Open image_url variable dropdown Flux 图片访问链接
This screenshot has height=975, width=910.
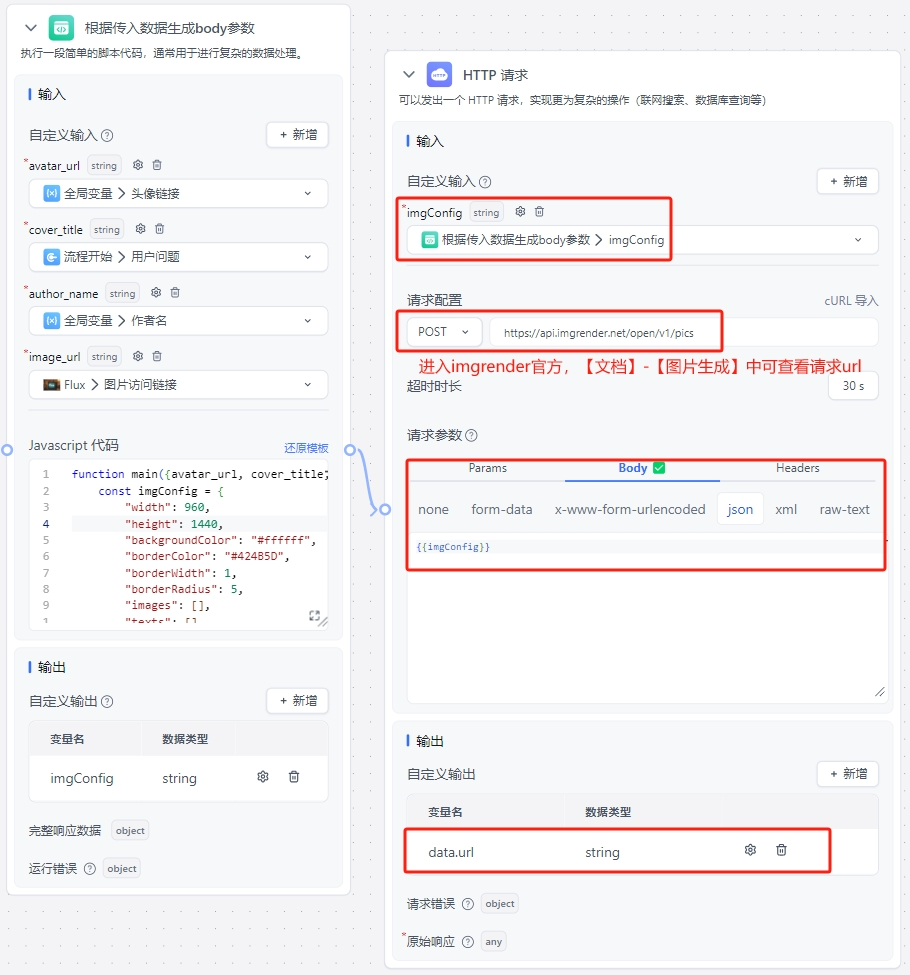tap(179, 384)
